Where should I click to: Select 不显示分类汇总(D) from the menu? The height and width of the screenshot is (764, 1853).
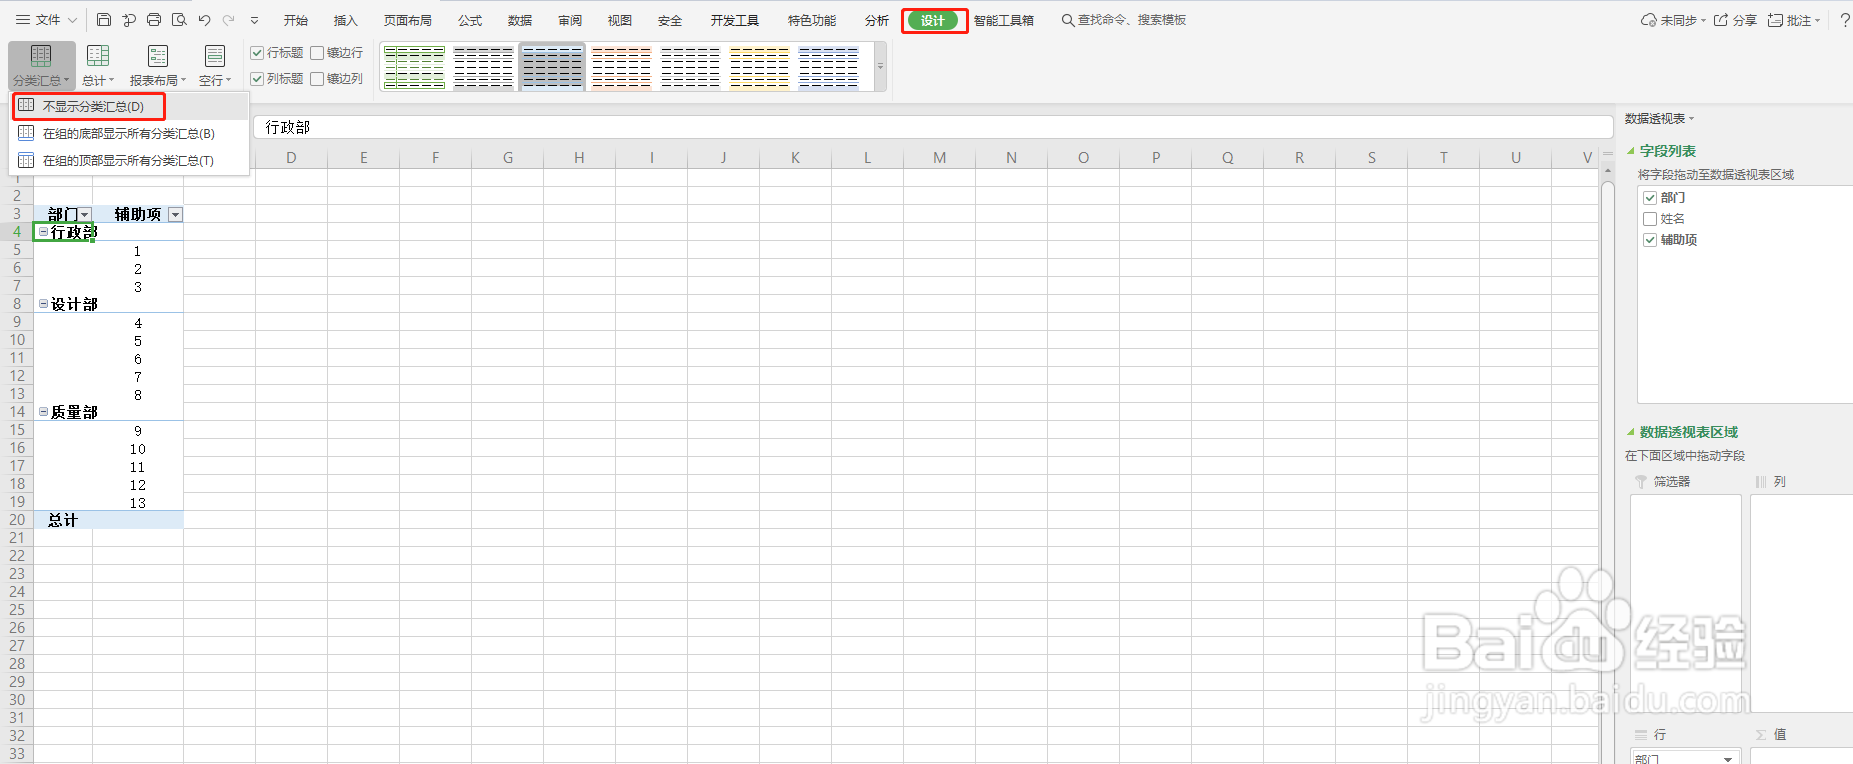click(x=130, y=106)
